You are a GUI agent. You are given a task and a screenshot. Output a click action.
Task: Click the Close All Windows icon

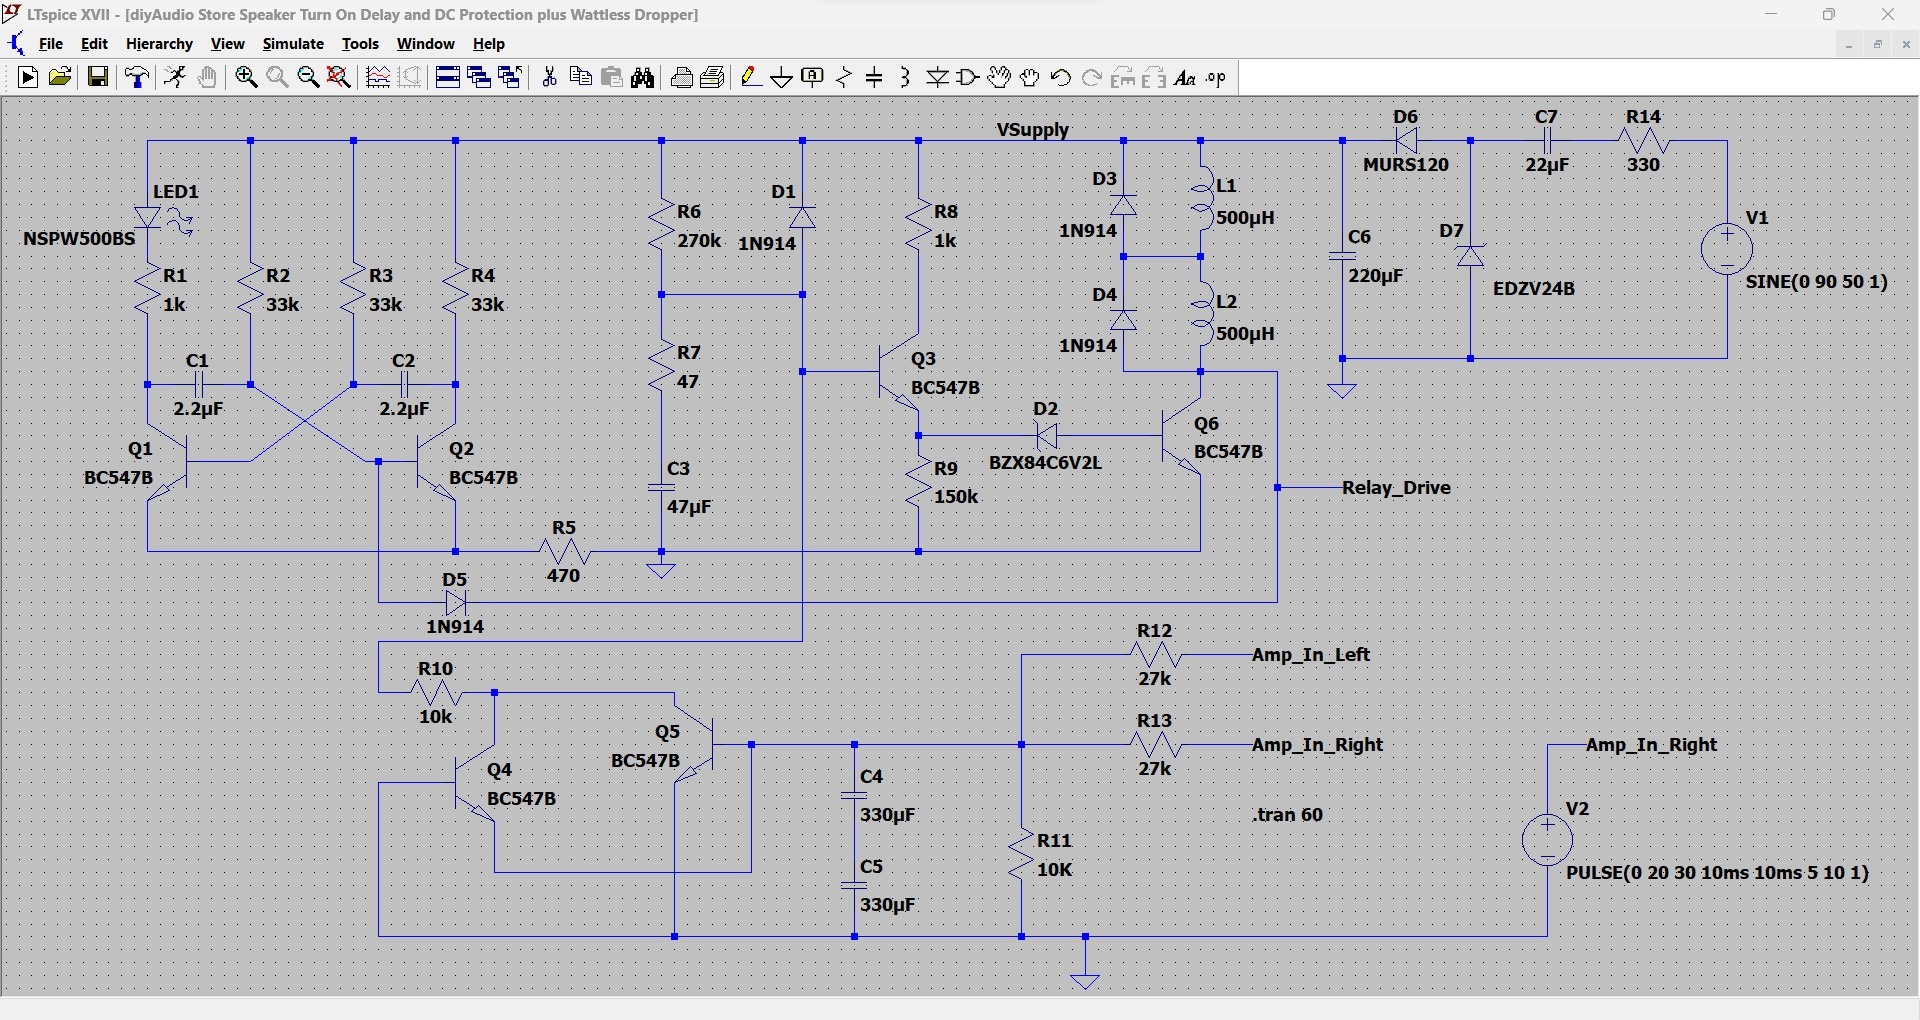pyautogui.click(x=510, y=78)
